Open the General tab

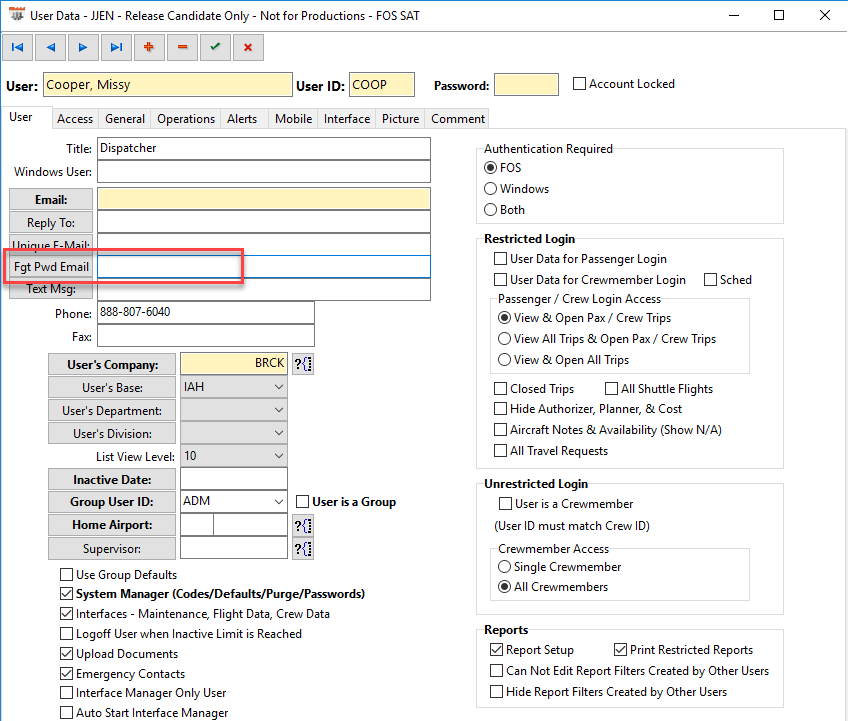coord(125,119)
